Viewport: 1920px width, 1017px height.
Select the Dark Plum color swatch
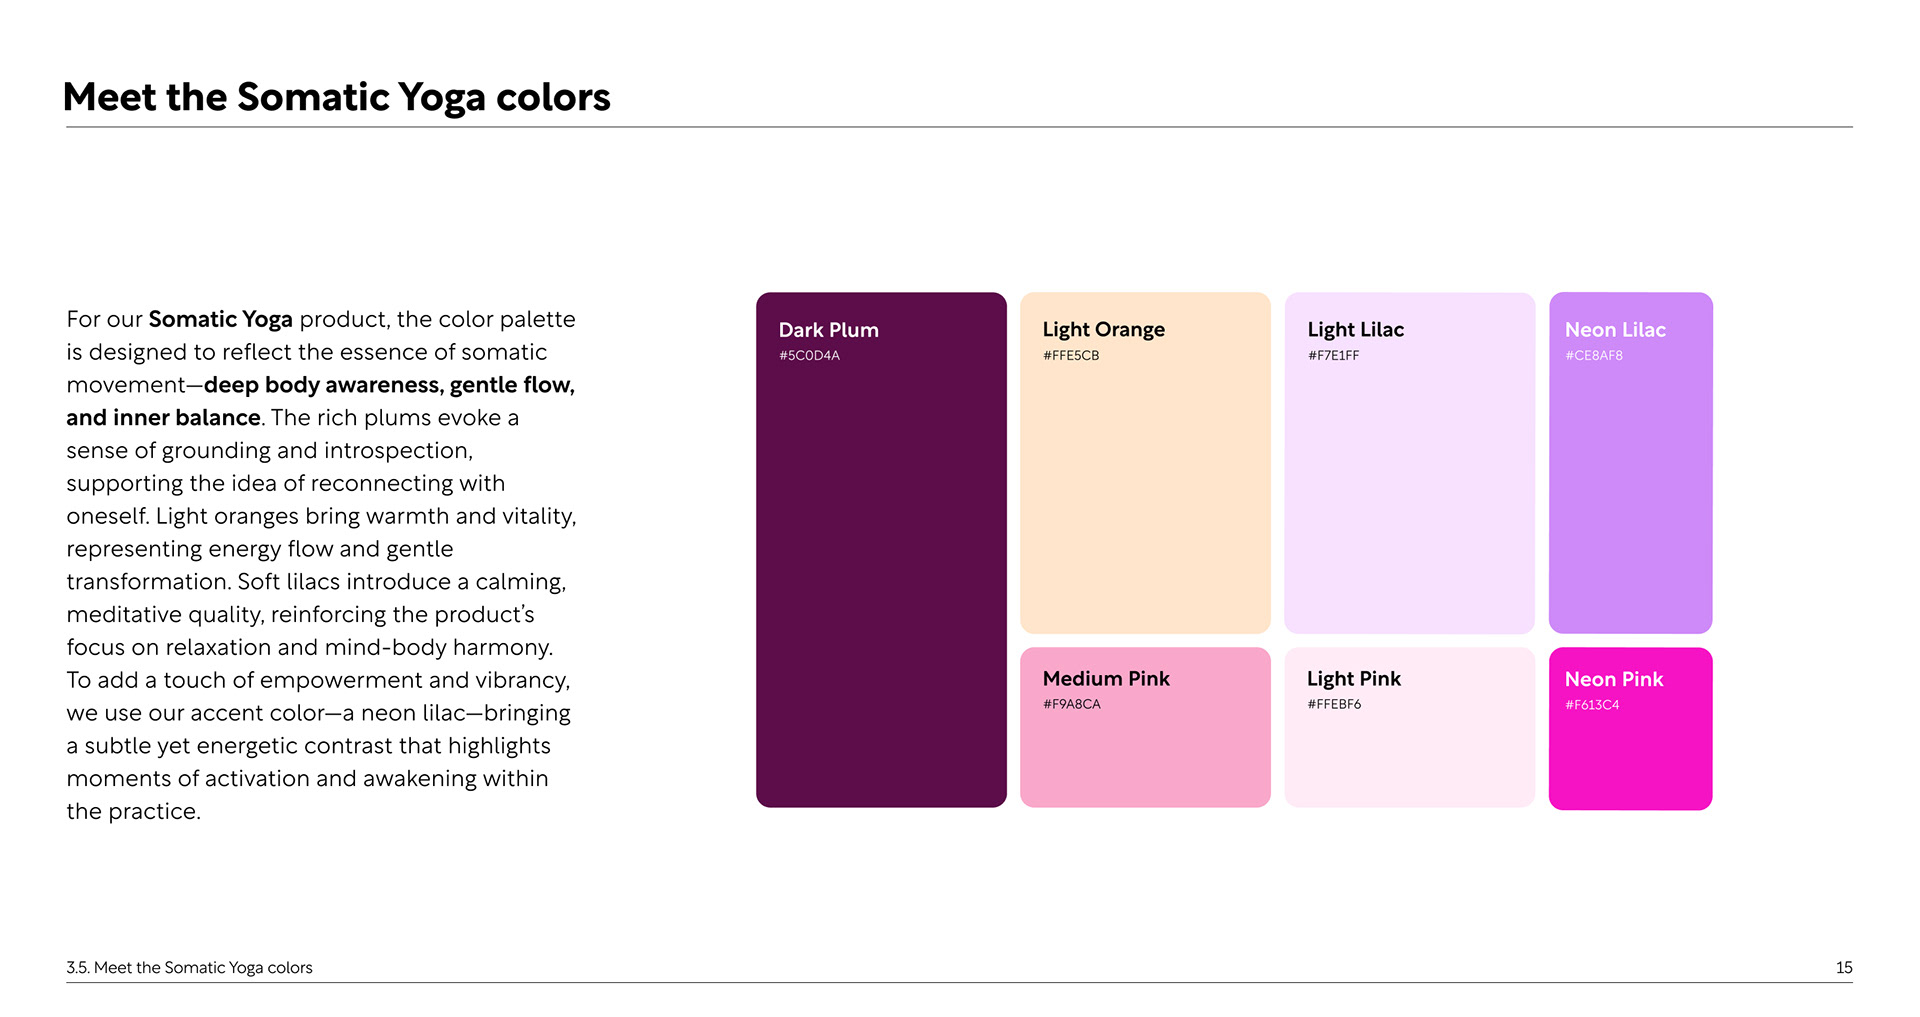point(881,550)
